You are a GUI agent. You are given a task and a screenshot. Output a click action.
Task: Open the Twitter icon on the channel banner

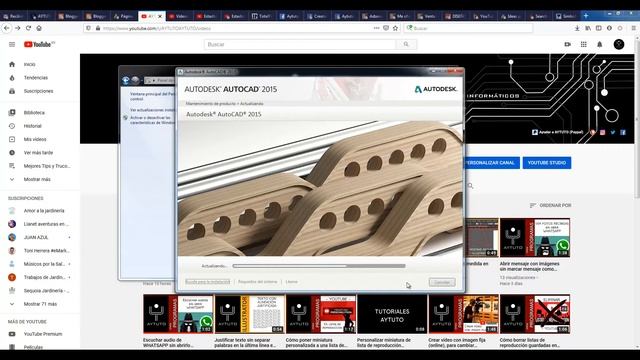(x=613, y=132)
